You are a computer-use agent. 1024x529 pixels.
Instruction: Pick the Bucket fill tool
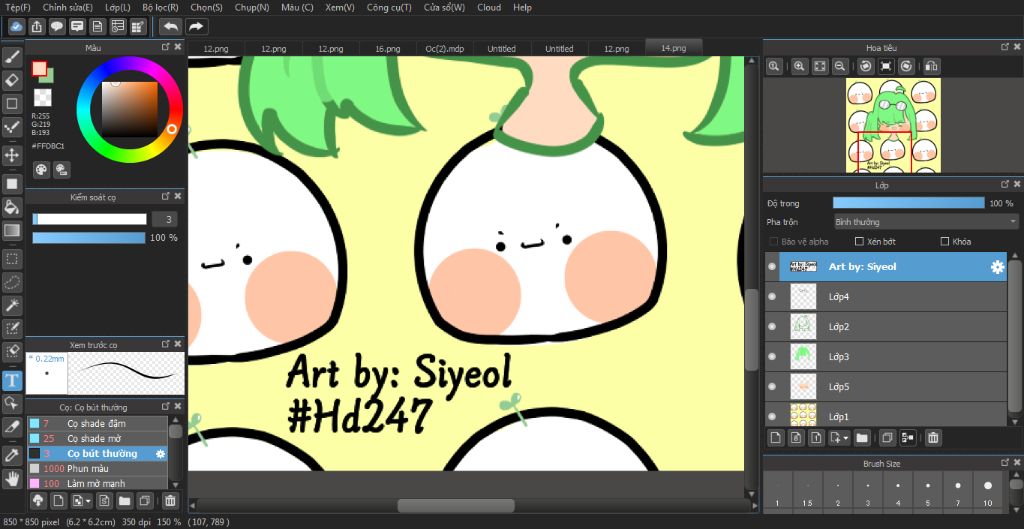tap(13, 207)
